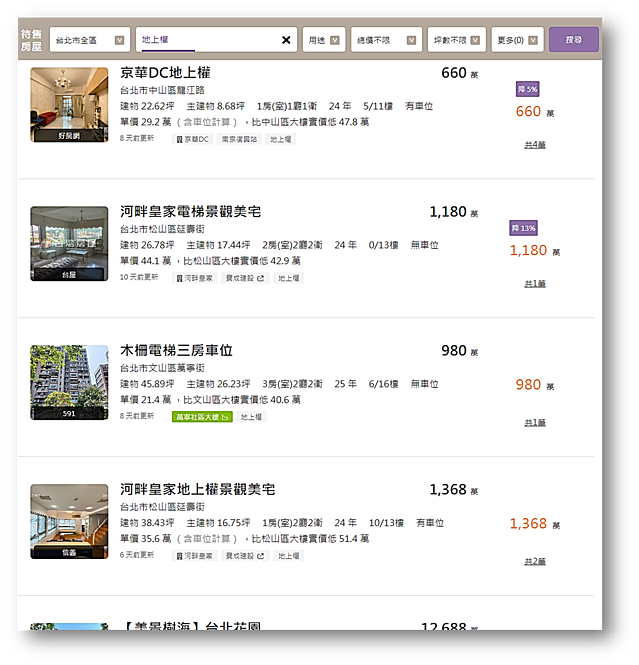Open the 河畔皇家電梯景觀美宅 listing title
The height and width of the screenshot is (665, 639).
[190, 212]
